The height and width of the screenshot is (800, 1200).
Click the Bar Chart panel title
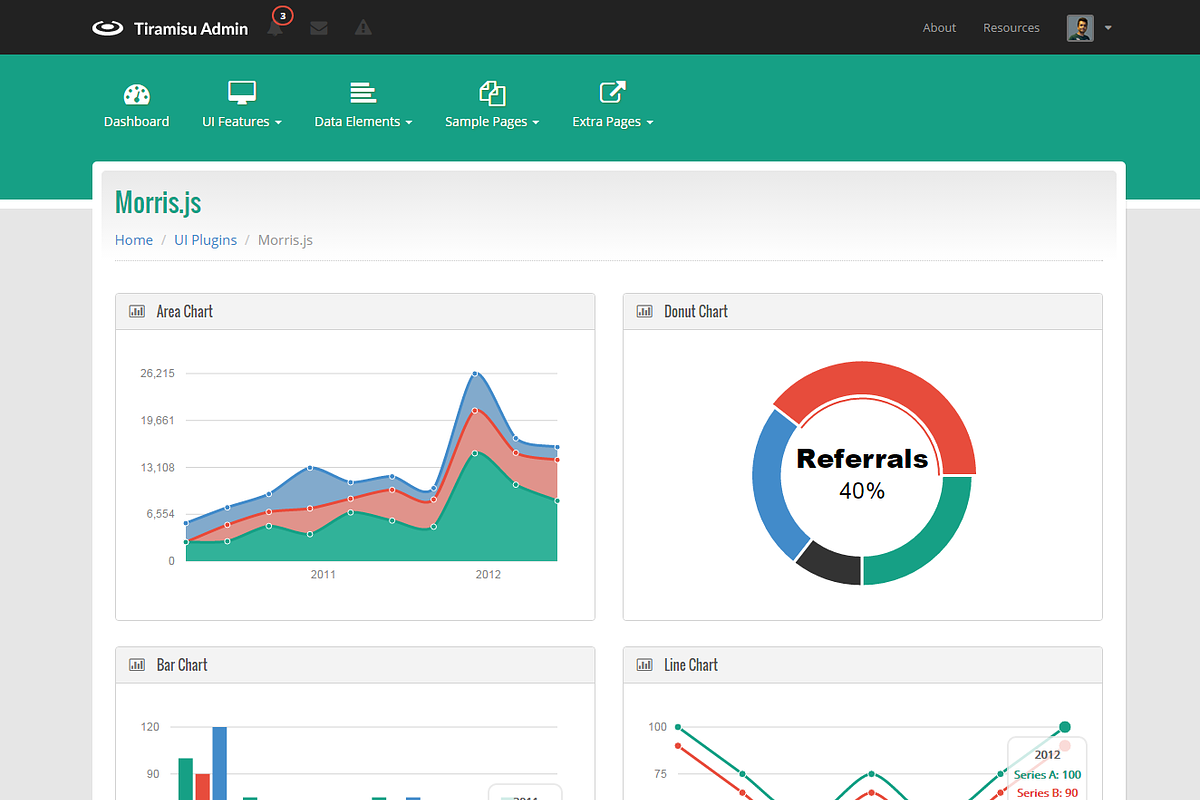coord(182,665)
